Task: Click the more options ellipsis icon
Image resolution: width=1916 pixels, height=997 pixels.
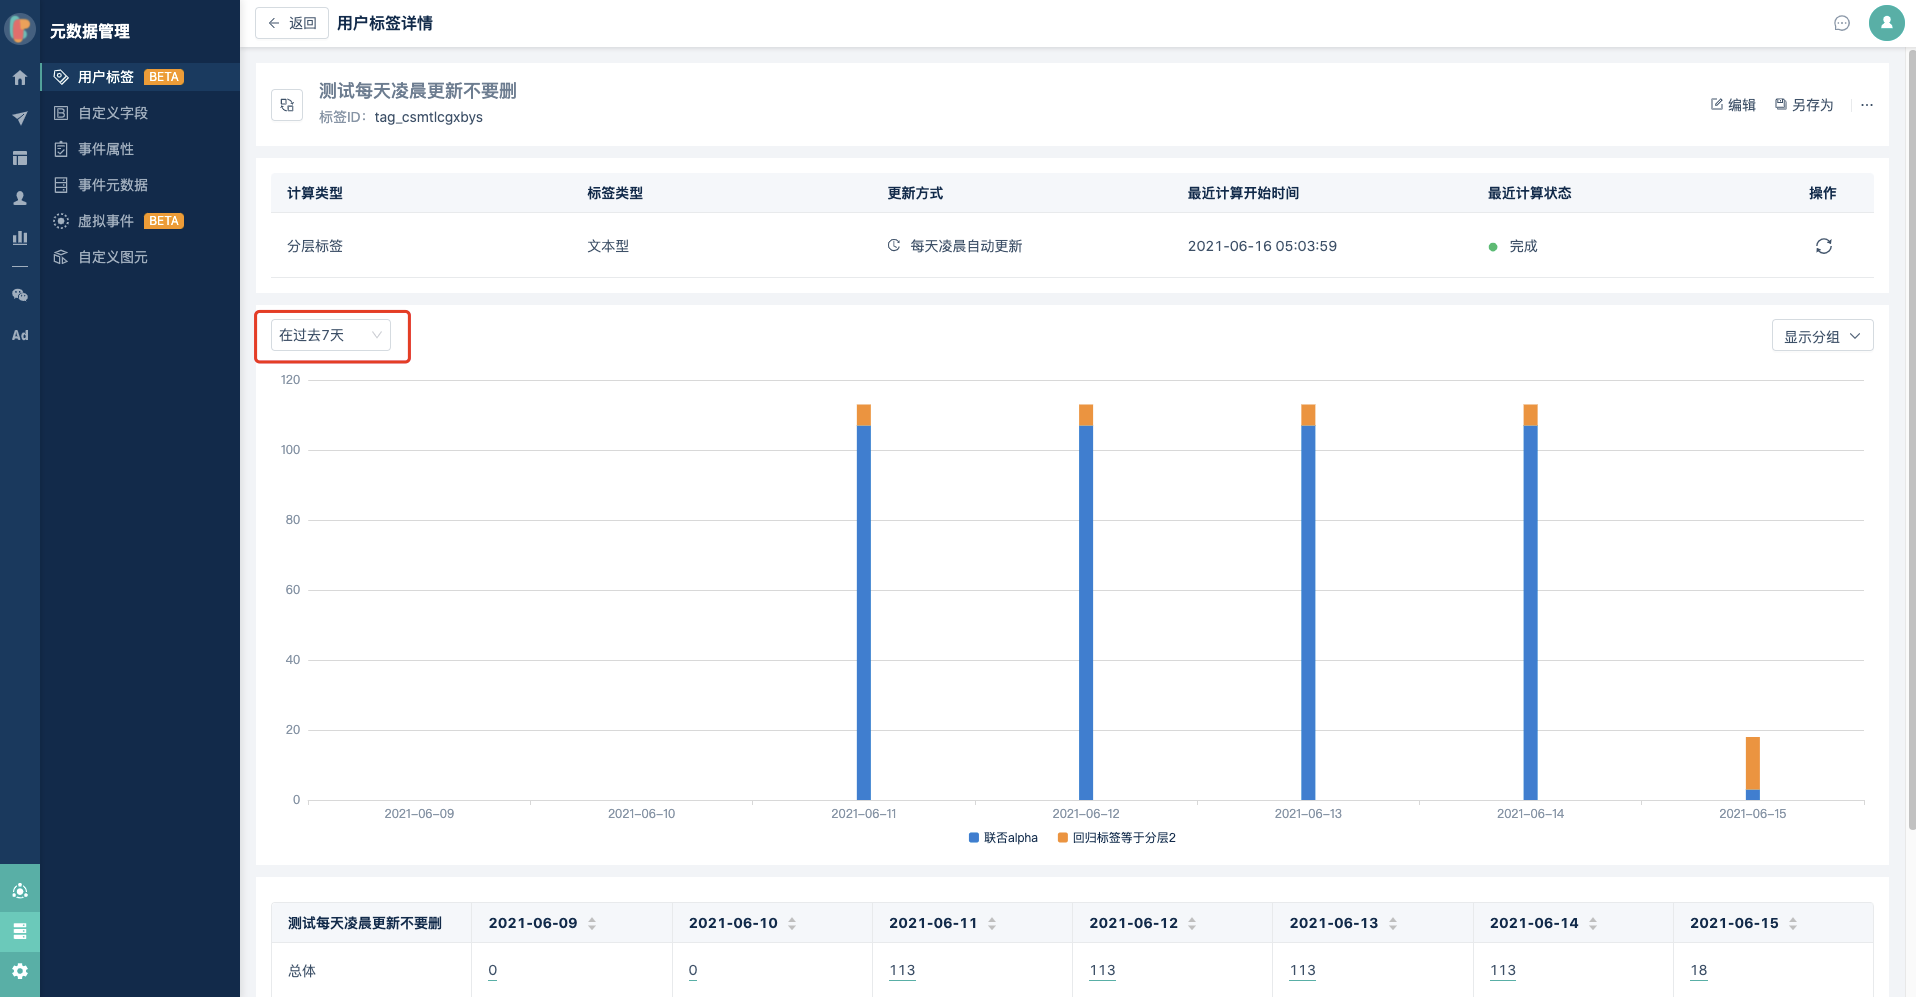Action: (1866, 105)
